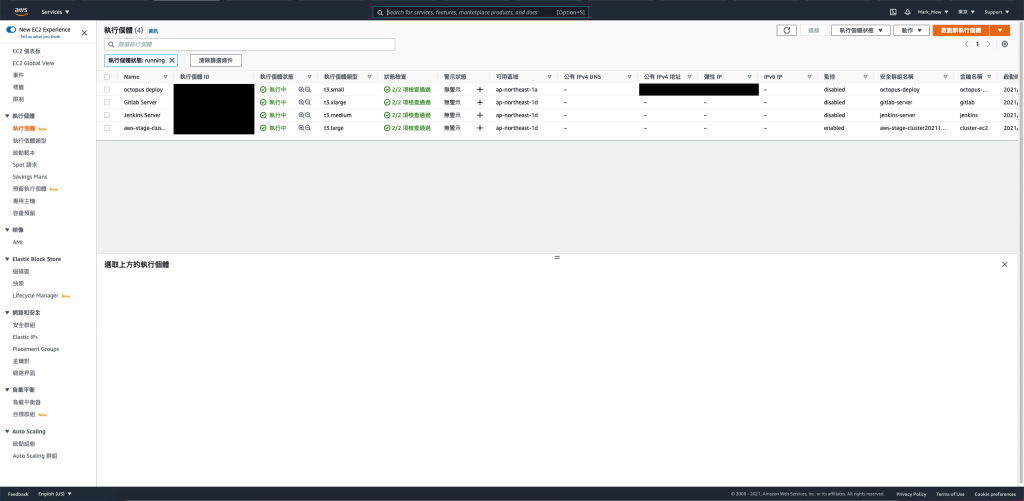Open the Privacy Policy footer link

[x=911, y=494]
